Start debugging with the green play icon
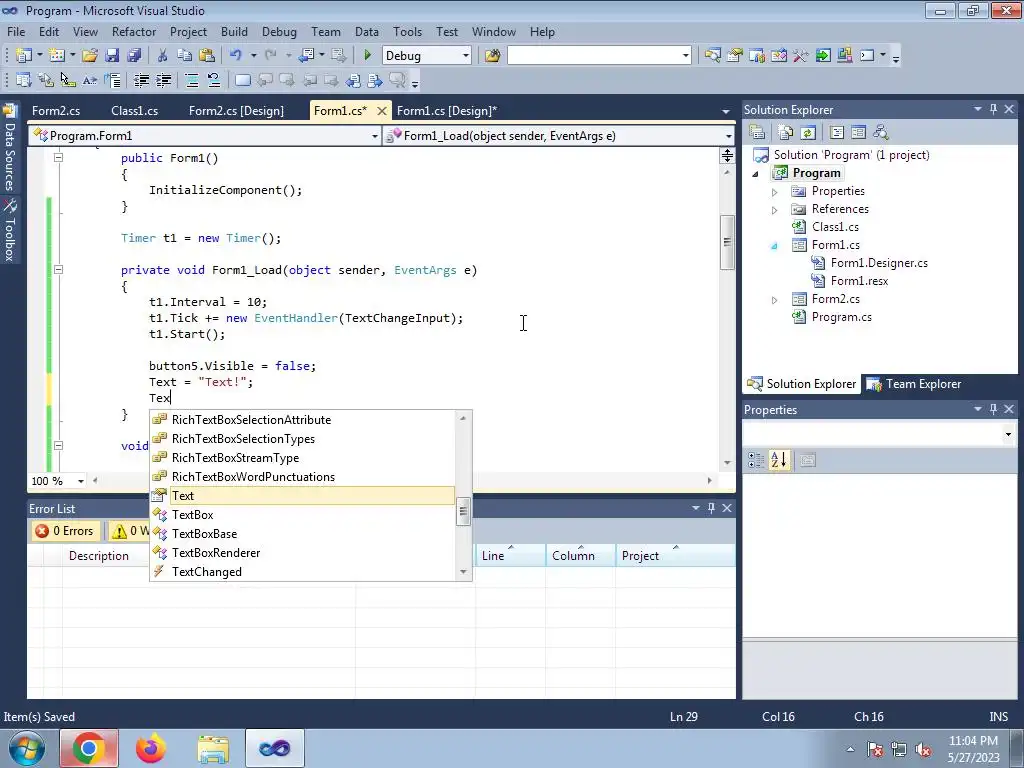Viewport: 1024px width, 768px height. pyautogui.click(x=367, y=56)
